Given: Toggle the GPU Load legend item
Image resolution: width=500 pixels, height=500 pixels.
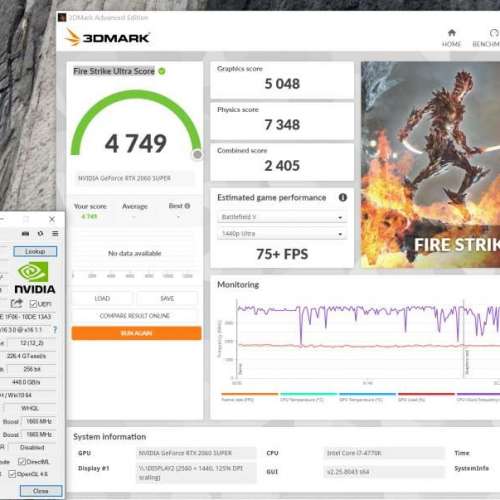Looking at the screenshot, I should click(x=426, y=397).
